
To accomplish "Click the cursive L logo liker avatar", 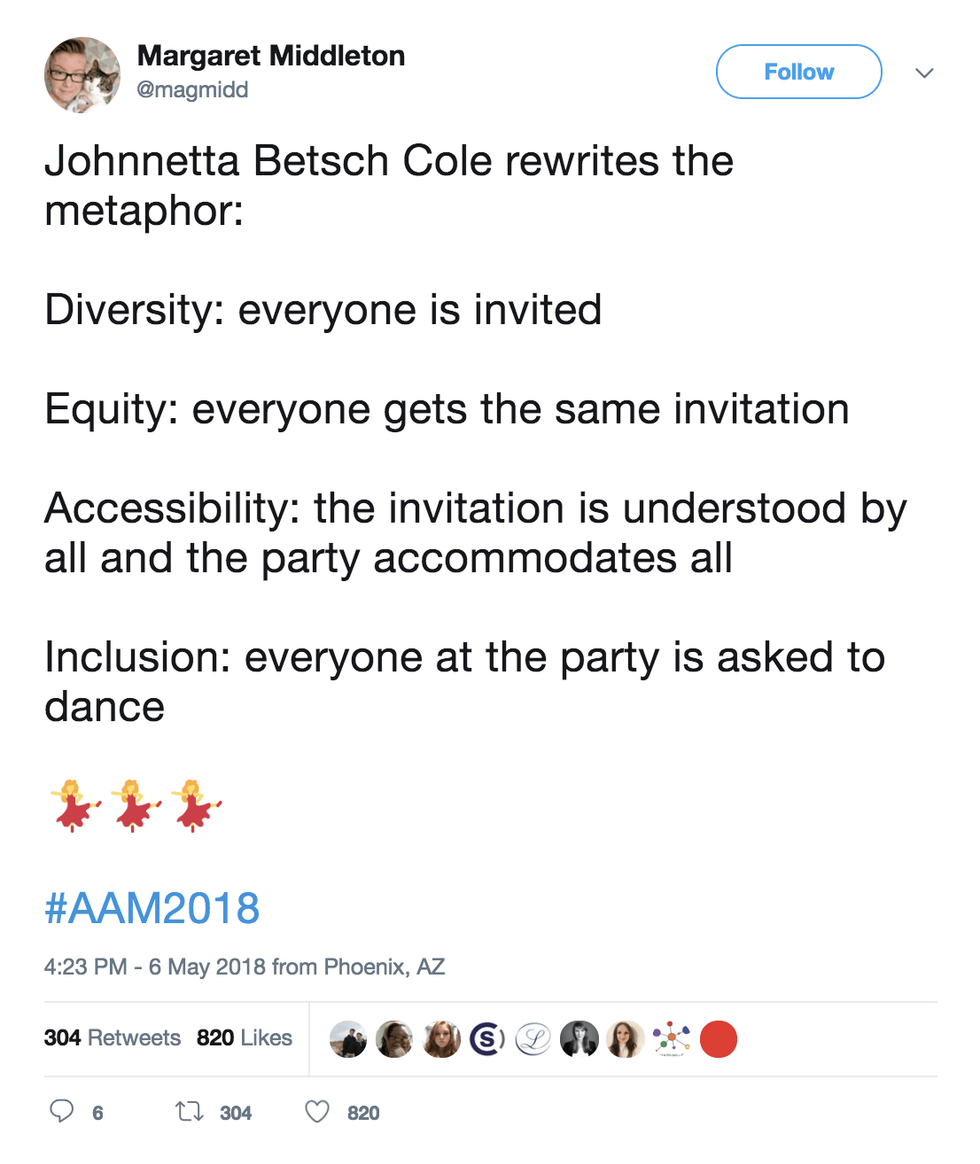I will click(x=532, y=1039).
